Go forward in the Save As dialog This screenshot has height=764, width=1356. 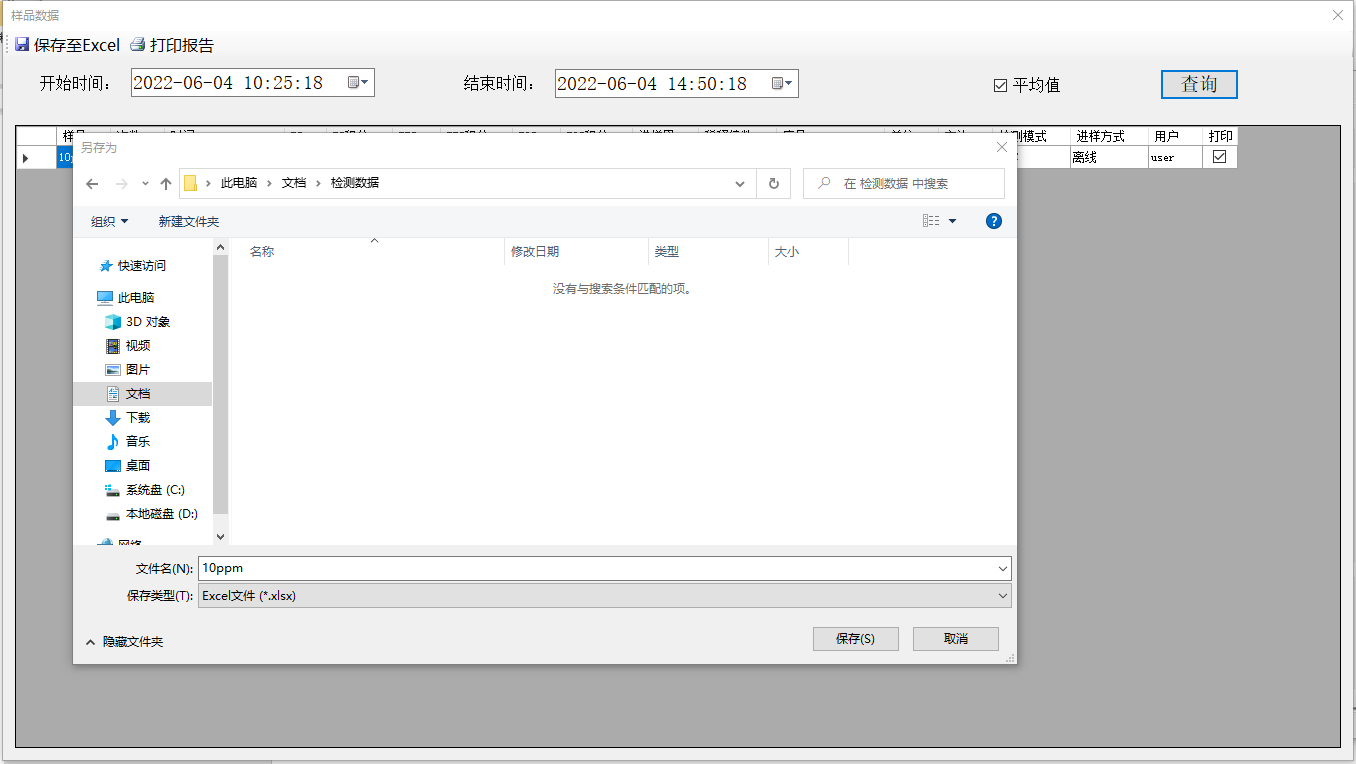point(122,184)
